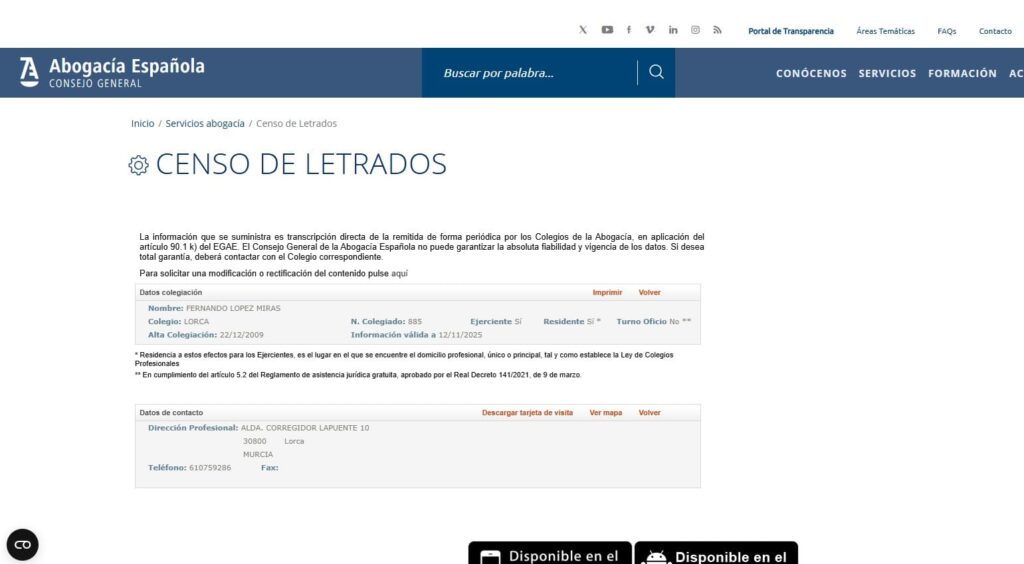This screenshot has width=1024, height=564.
Task: Go to Portal de Transparencia
Action: tap(790, 31)
